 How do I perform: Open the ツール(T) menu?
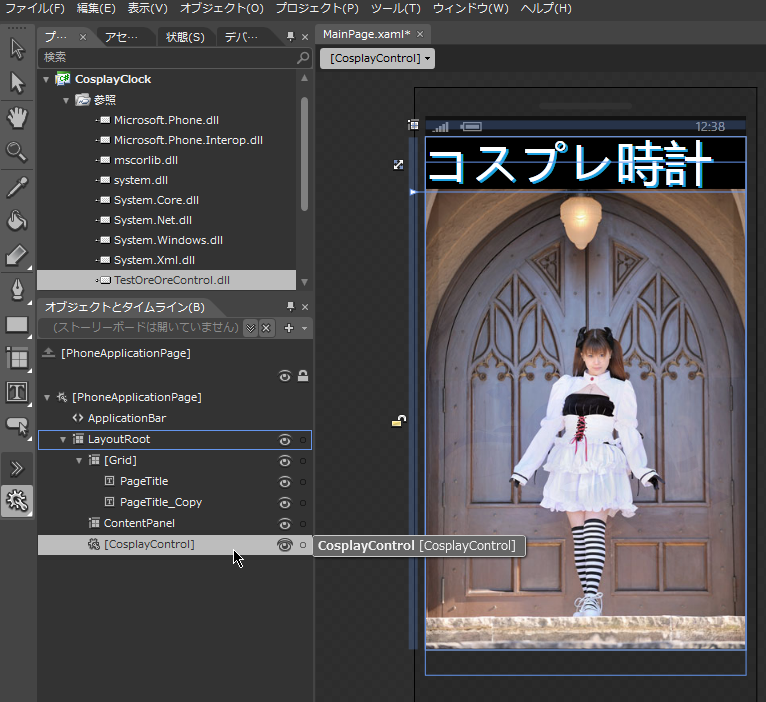396,8
